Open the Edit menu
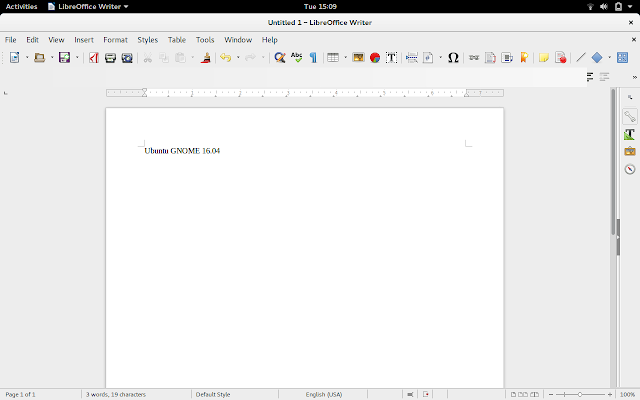 32,40
